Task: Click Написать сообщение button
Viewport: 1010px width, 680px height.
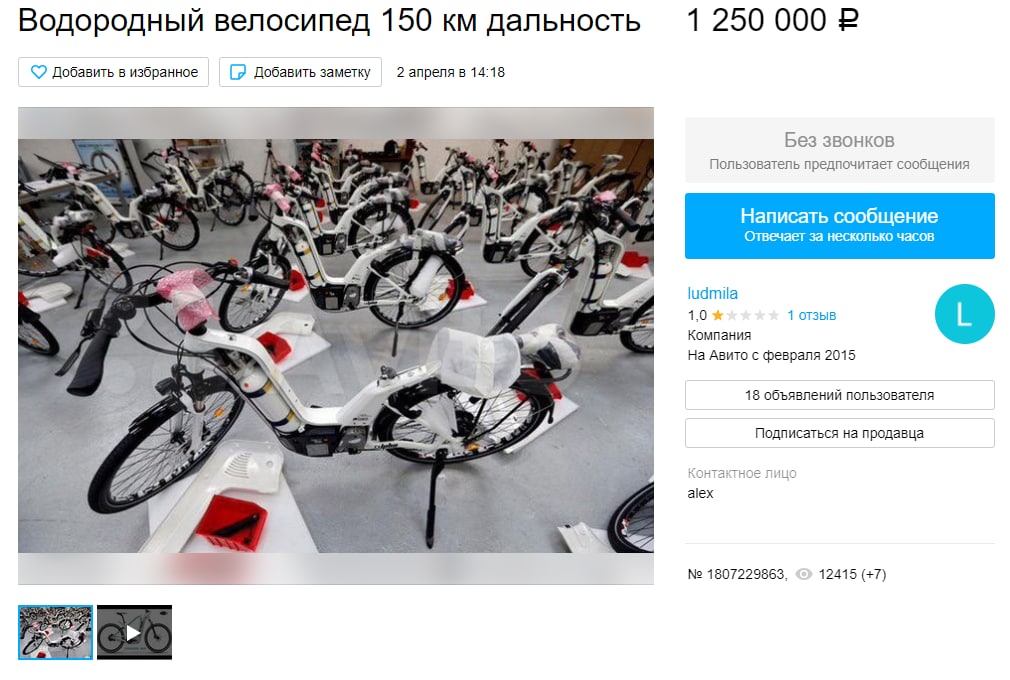Action: coord(839,226)
